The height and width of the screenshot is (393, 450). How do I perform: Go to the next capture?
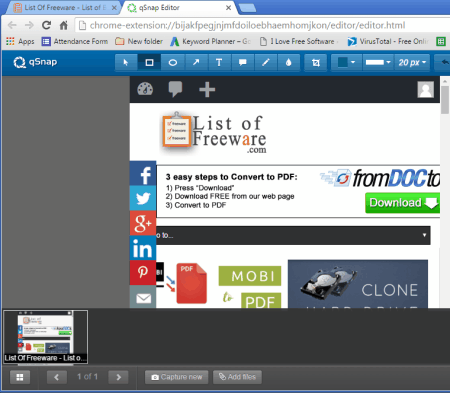[x=118, y=377]
